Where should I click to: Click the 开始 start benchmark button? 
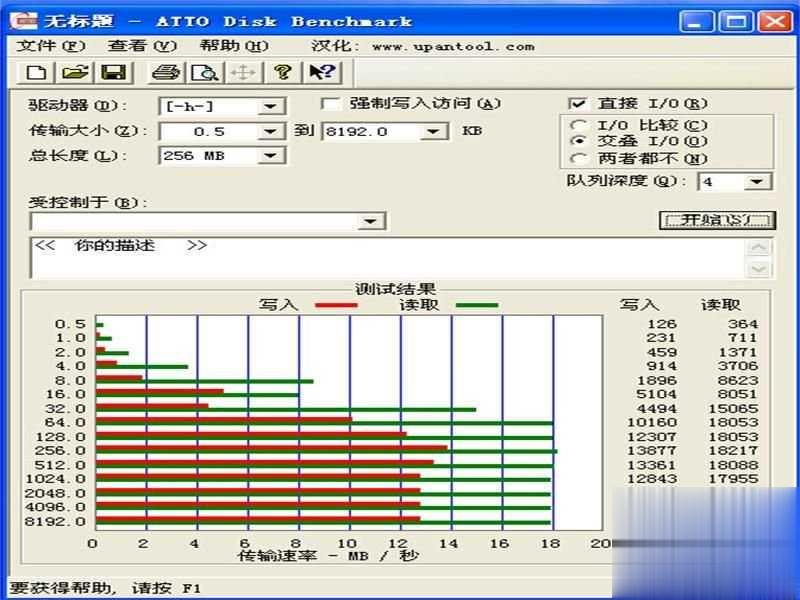click(x=717, y=220)
